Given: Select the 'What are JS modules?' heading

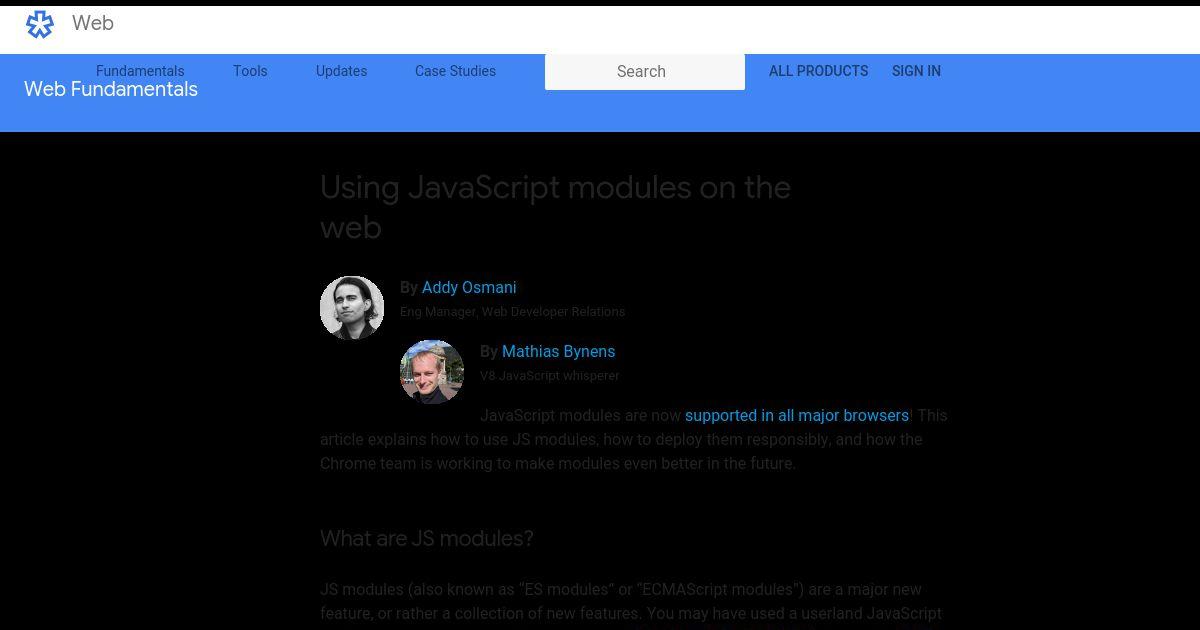Looking at the screenshot, I should (427, 538).
